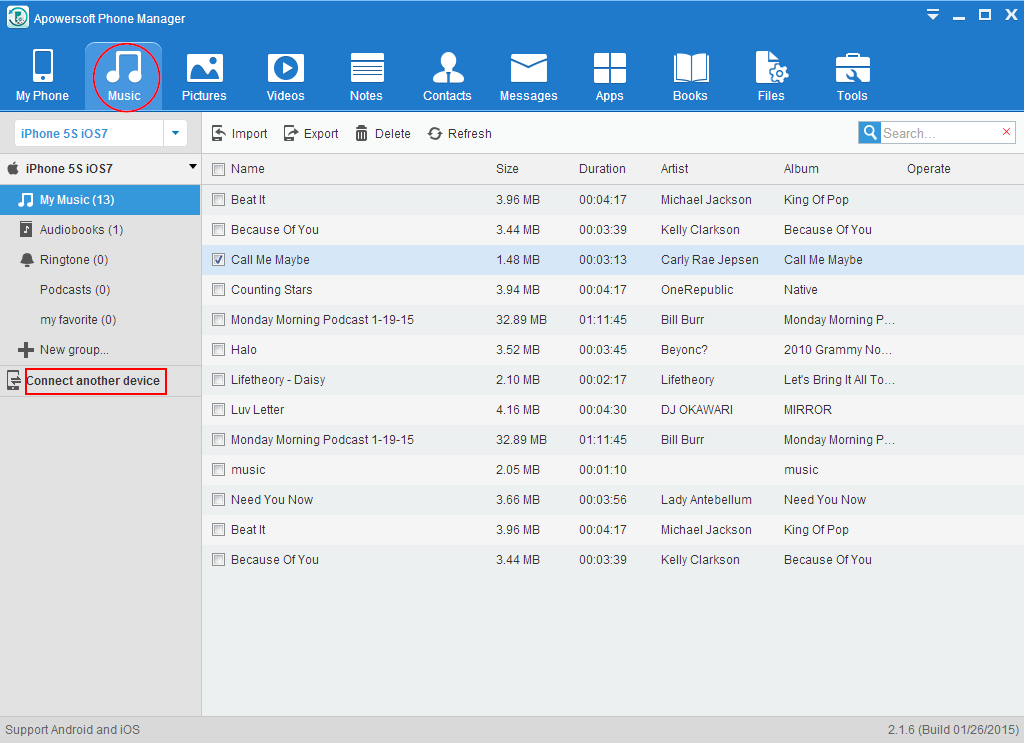The width and height of the screenshot is (1024, 743).
Task: Go to the Videos section icon
Action: [285, 68]
